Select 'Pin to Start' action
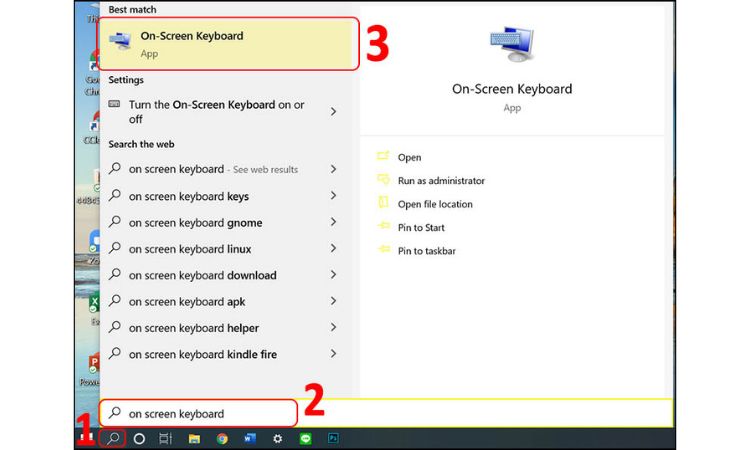750x450 pixels. (421, 228)
